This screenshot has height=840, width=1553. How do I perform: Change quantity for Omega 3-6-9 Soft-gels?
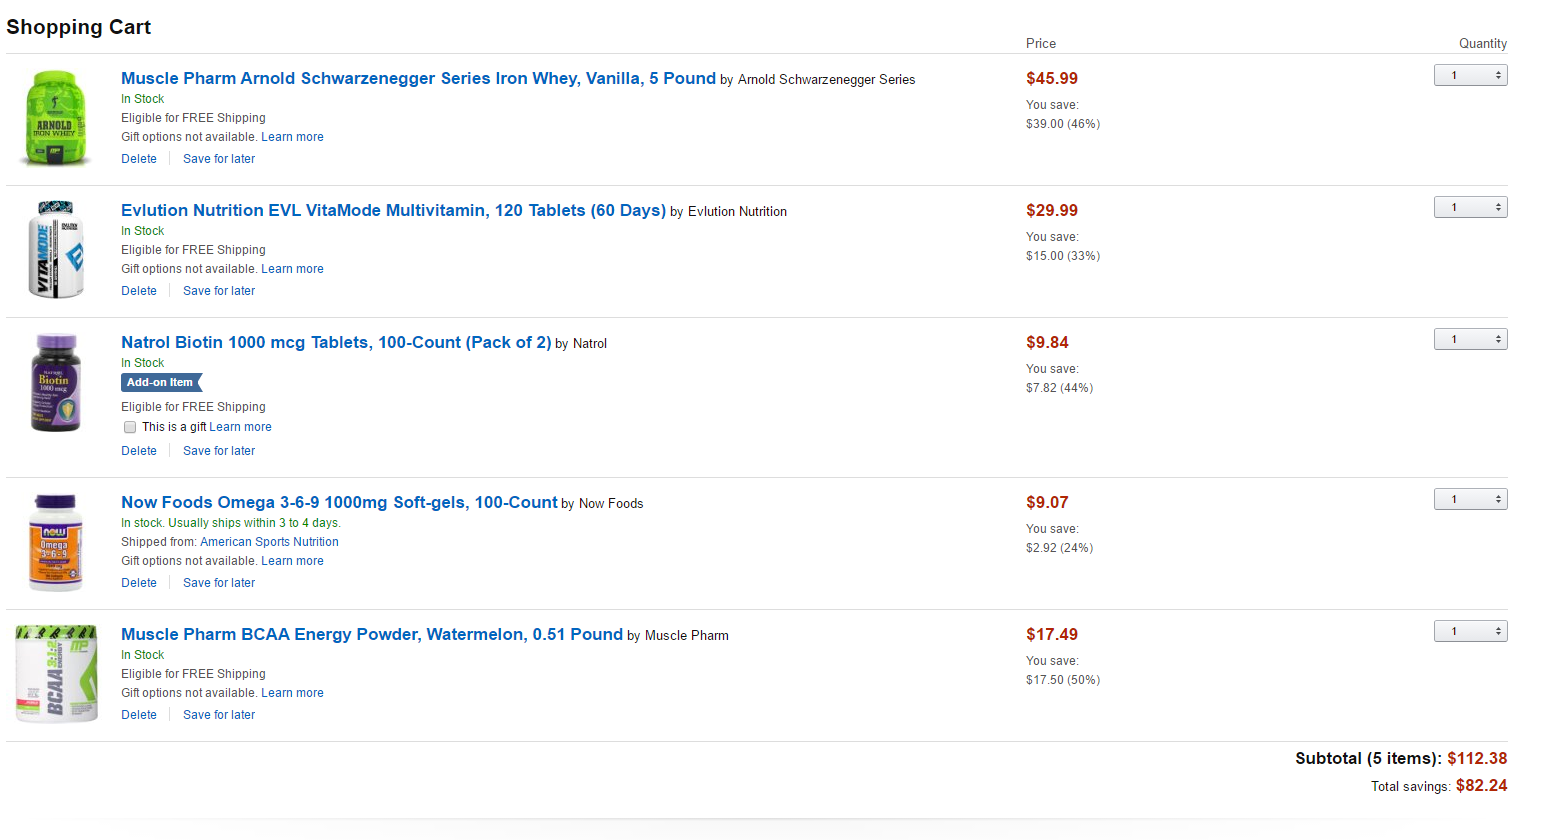[x=1470, y=499]
